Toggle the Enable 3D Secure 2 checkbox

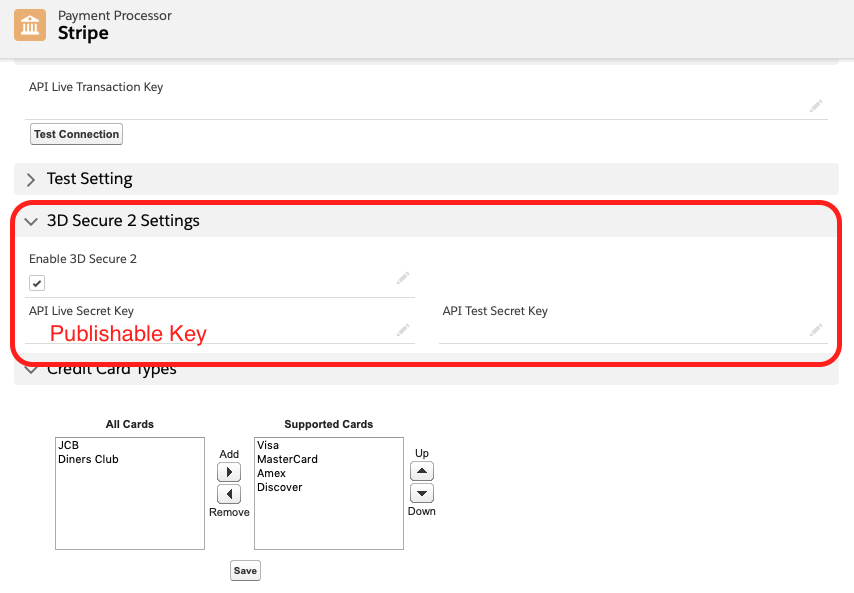(x=37, y=283)
